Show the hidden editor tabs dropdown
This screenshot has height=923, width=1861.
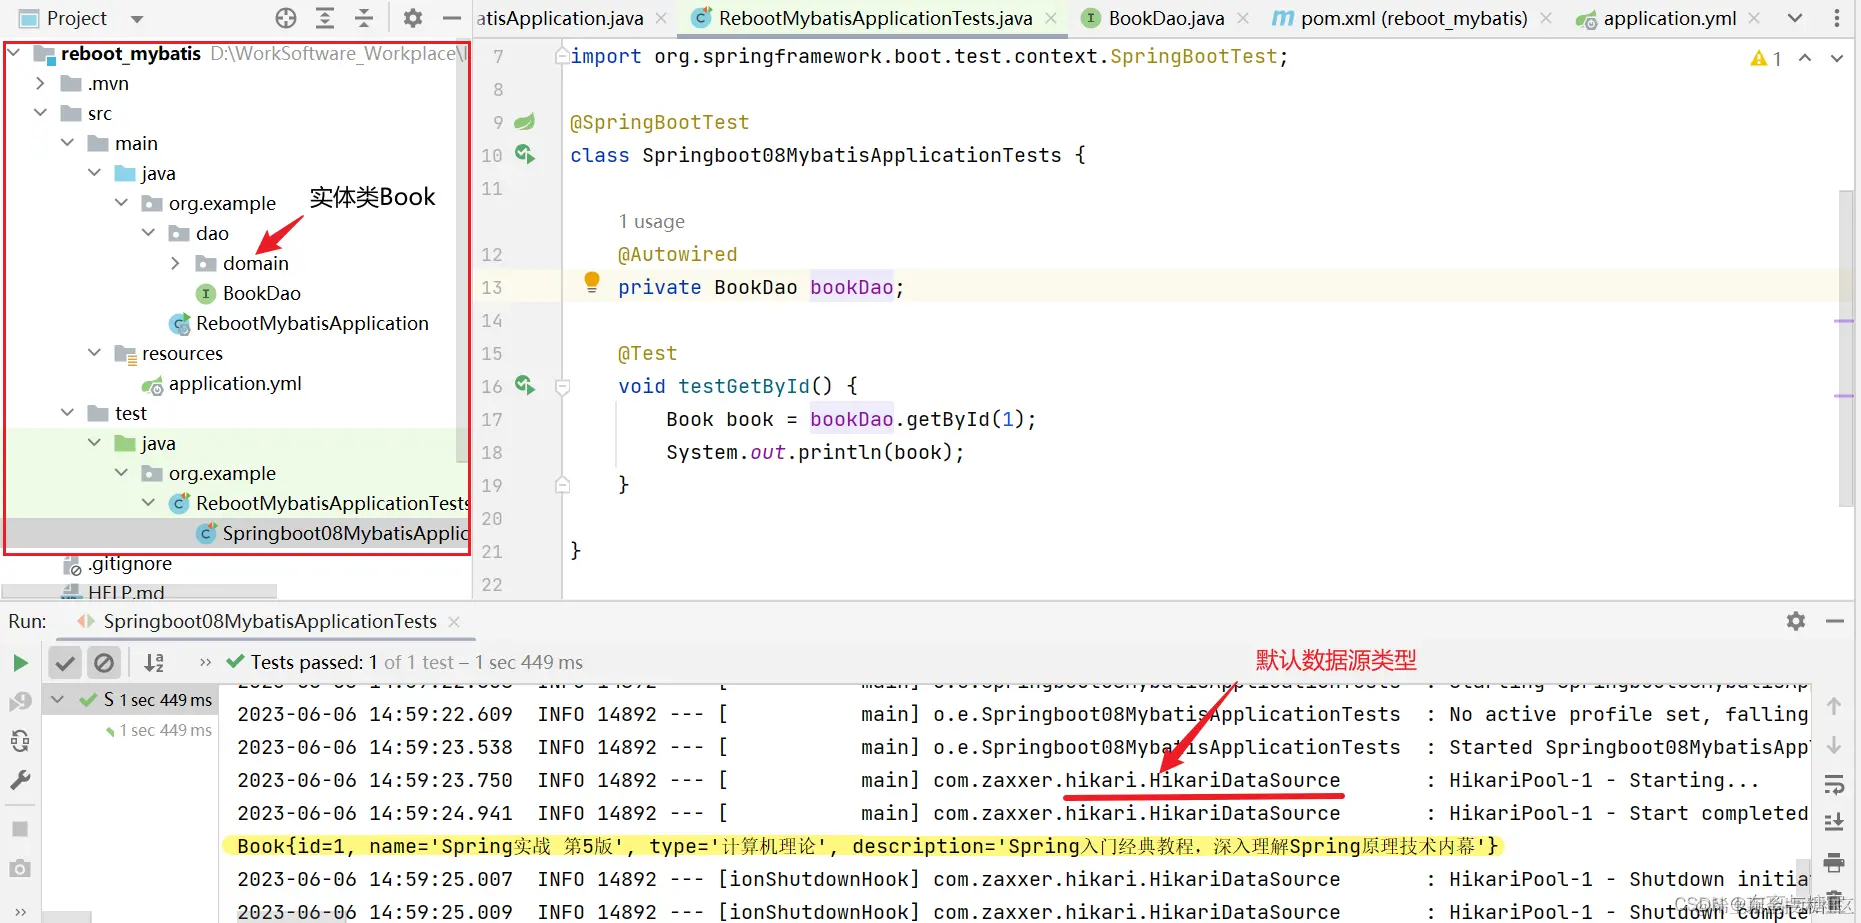pyautogui.click(x=1795, y=18)
